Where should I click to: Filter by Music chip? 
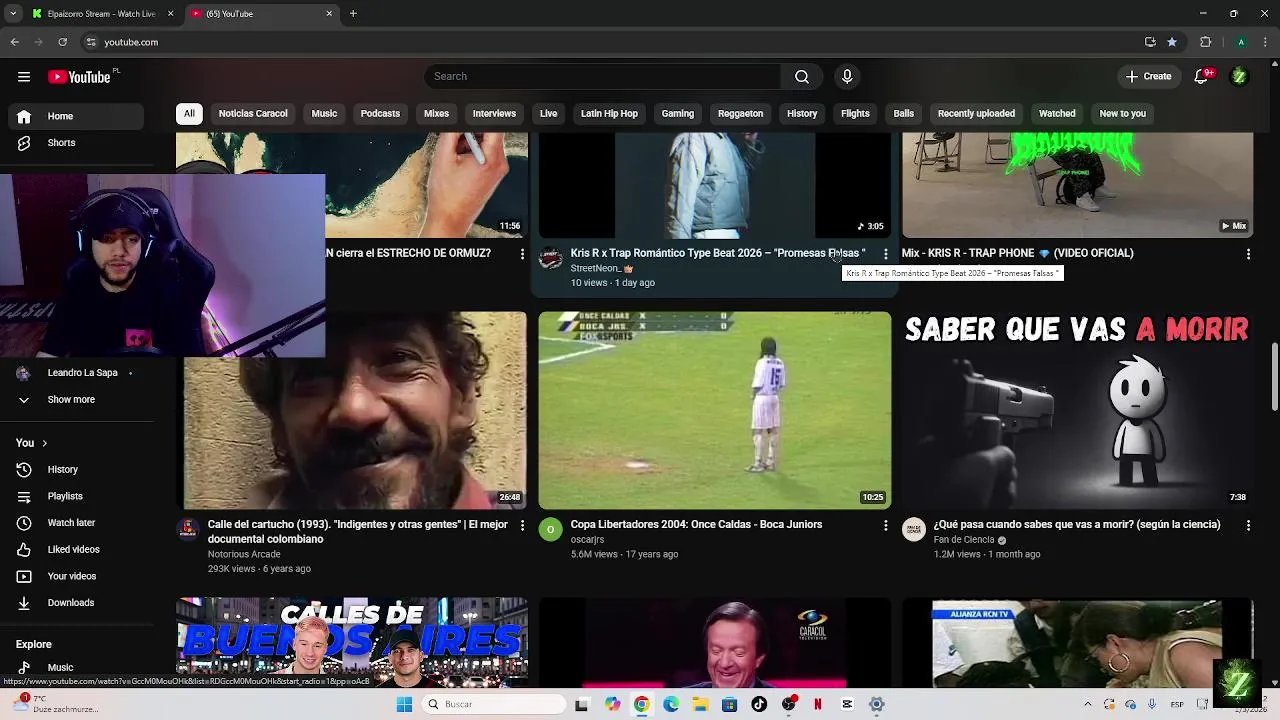tap(324, 114)
